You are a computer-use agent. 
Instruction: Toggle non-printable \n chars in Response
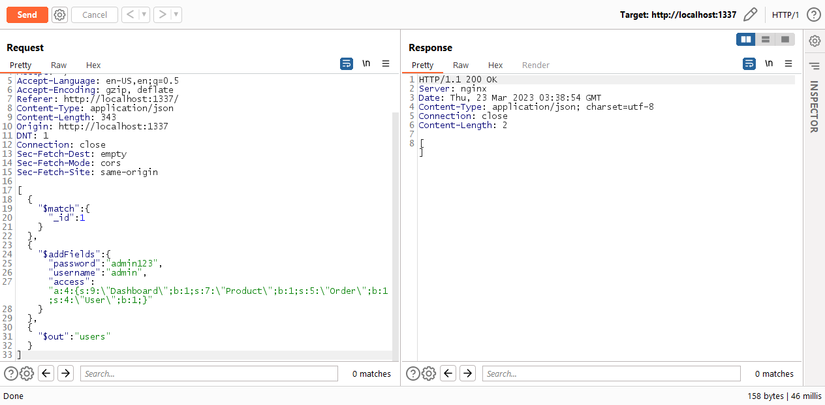(x=769, y=64)
